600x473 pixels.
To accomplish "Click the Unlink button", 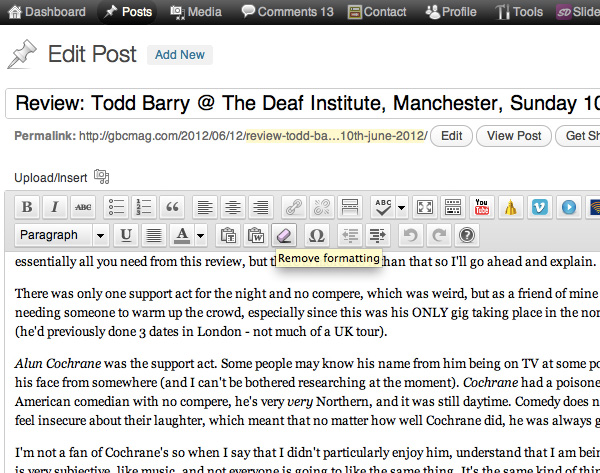I will click(322, 207).
